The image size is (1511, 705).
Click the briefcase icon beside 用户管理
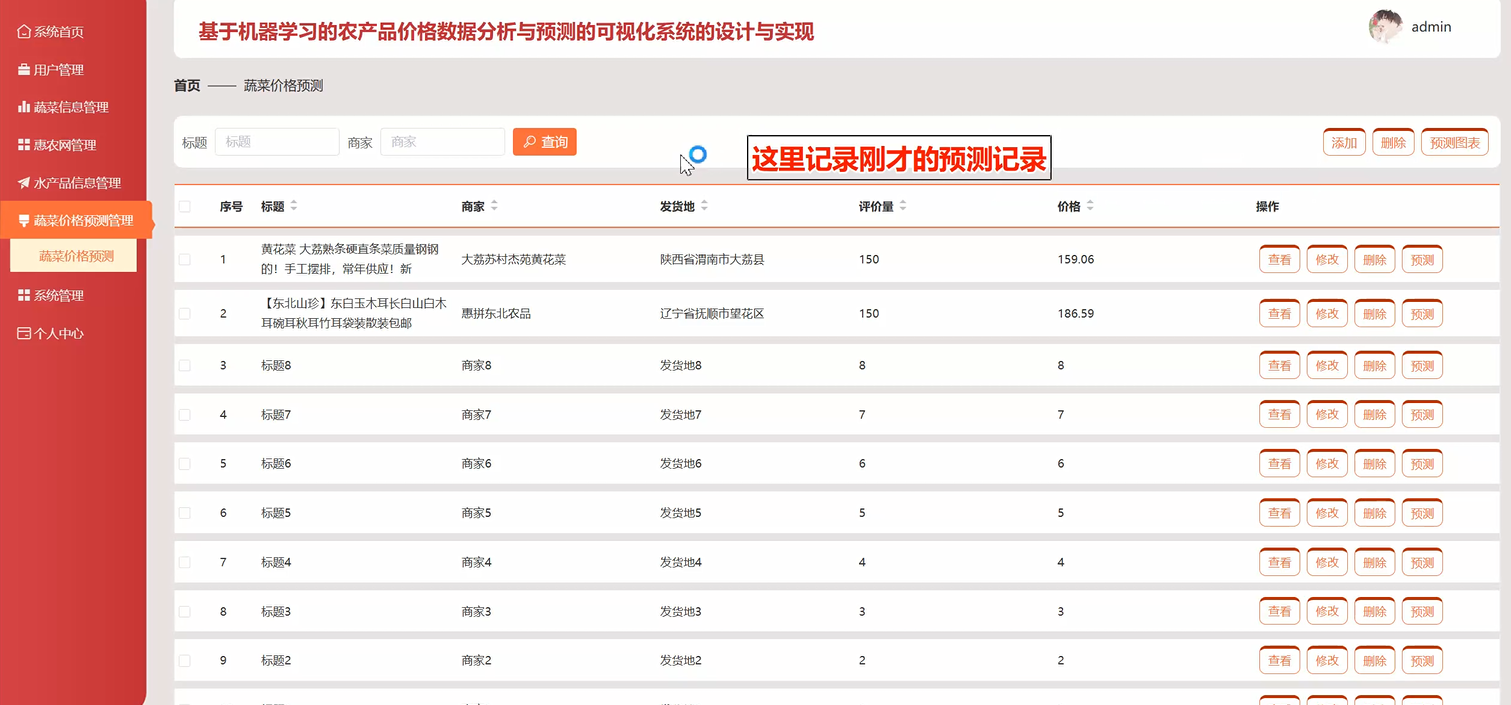(24, 70)
